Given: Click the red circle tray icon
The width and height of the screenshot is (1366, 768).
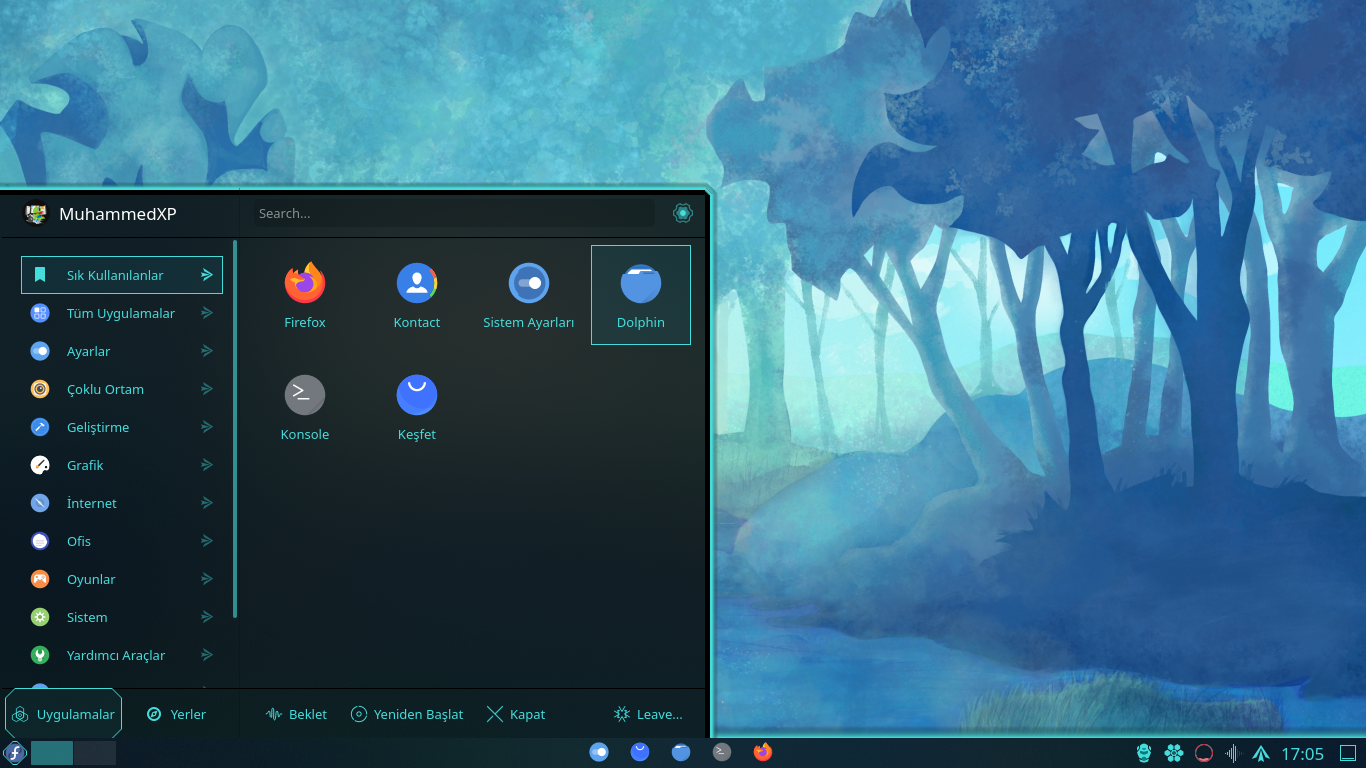Looking at the screenshot, I should [x=1204, y=753].
